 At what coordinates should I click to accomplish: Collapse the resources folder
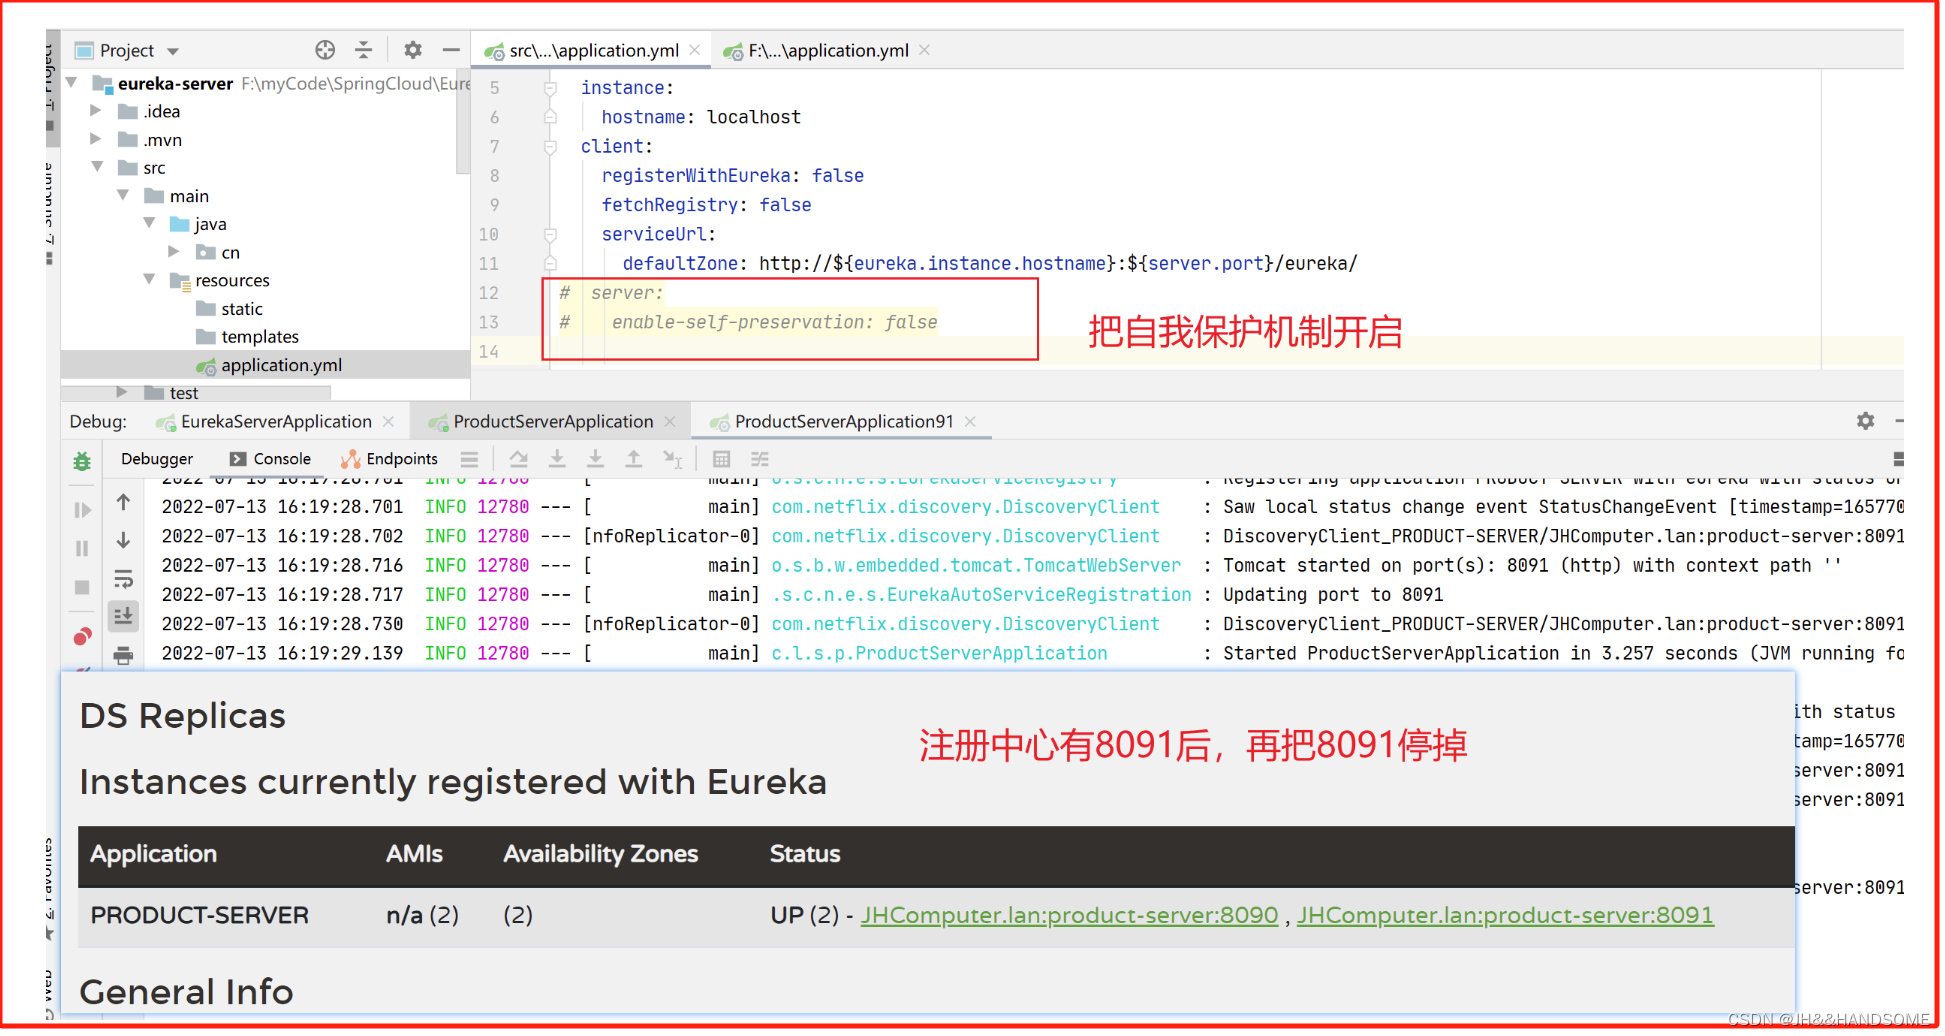149,279
